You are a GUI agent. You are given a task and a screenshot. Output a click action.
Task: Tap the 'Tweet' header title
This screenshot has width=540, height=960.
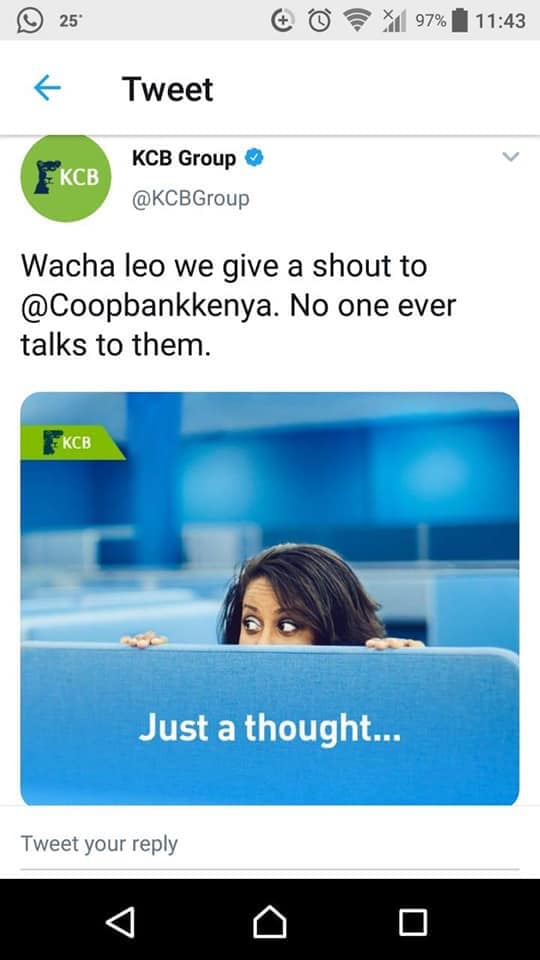[x=168, y=89]
